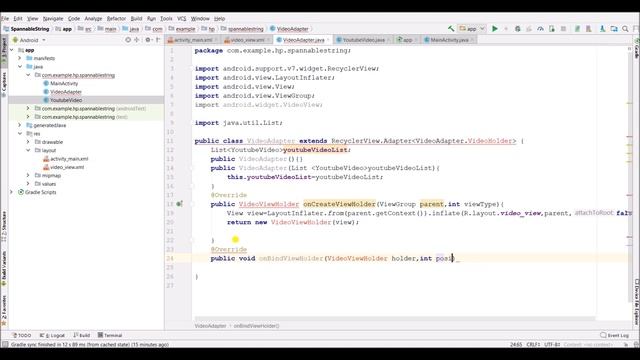Collapse the java folder
This screenshot has height=360, width=640.
click(20, 67)
